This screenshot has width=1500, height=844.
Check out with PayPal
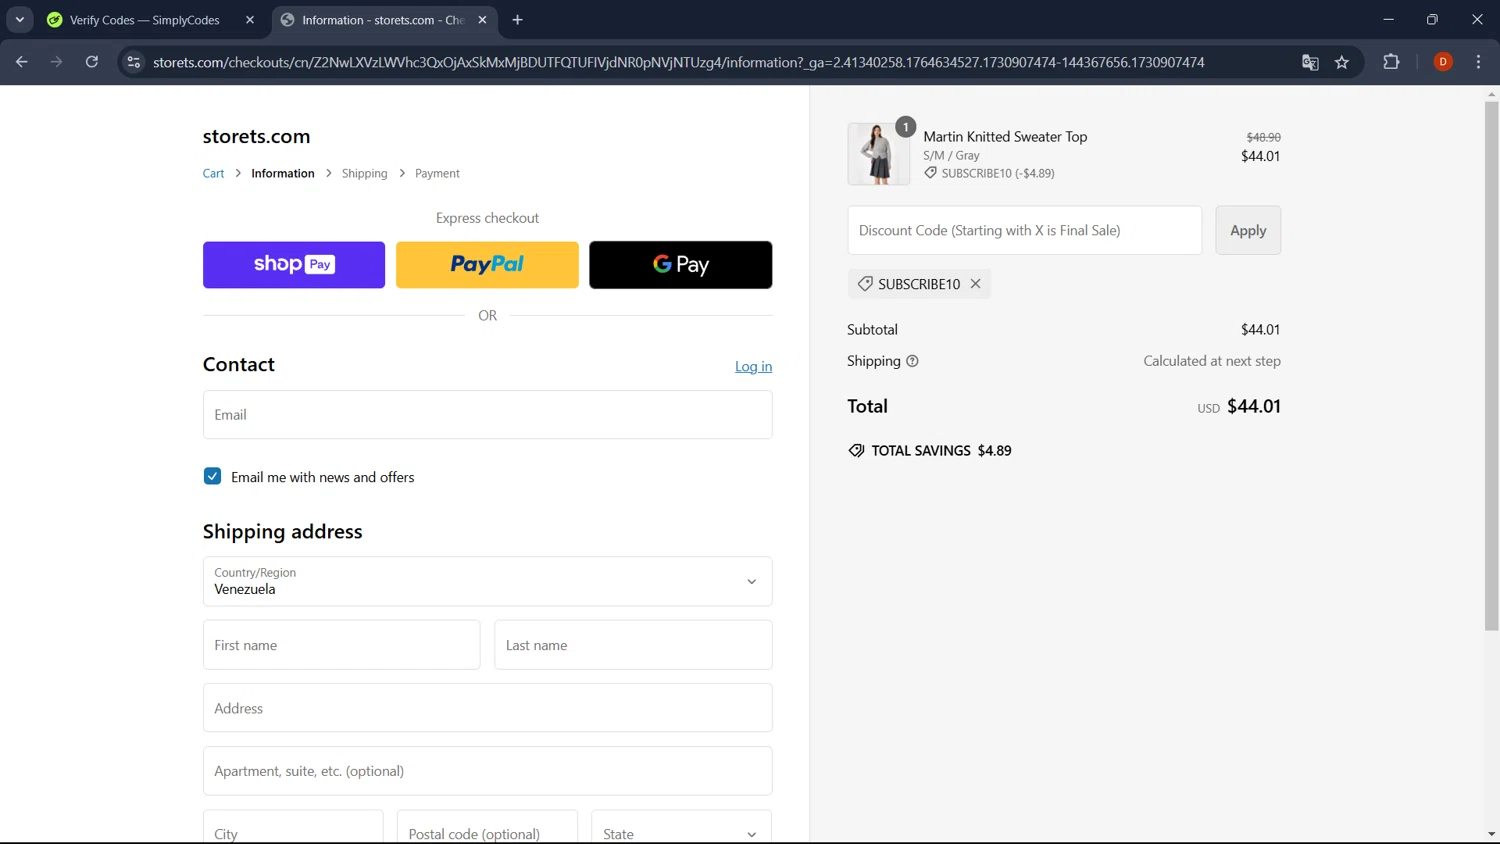pos(487,265)
